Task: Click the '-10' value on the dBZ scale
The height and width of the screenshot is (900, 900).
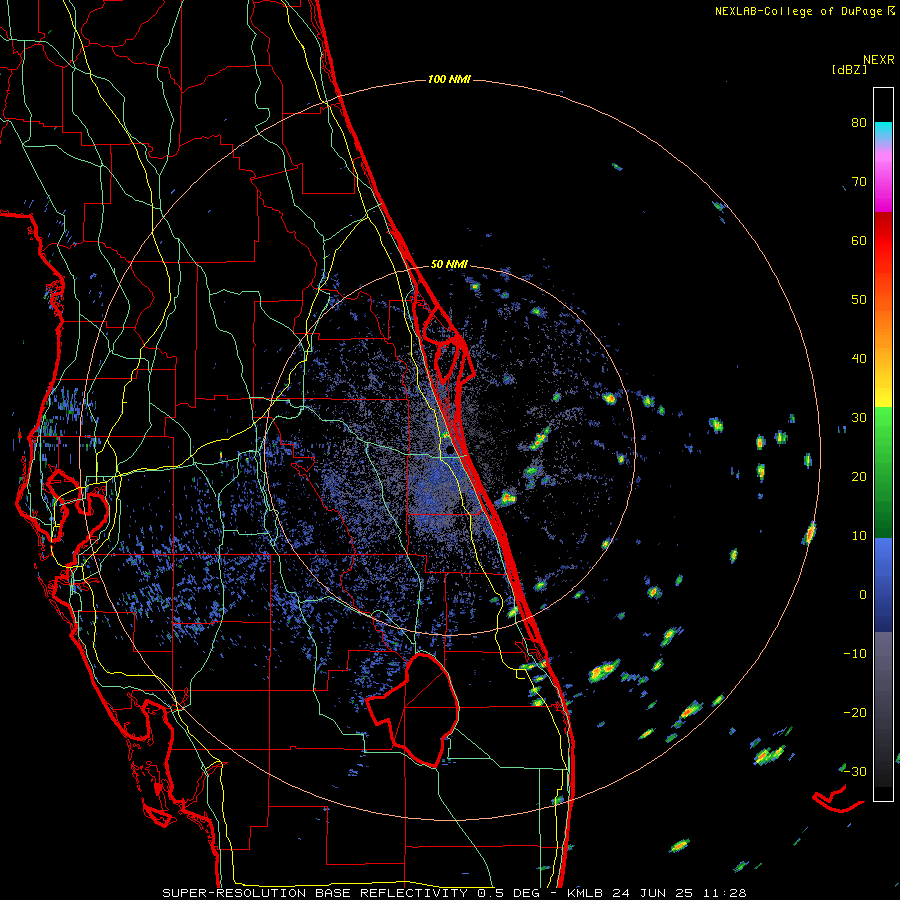Action: 855,654
